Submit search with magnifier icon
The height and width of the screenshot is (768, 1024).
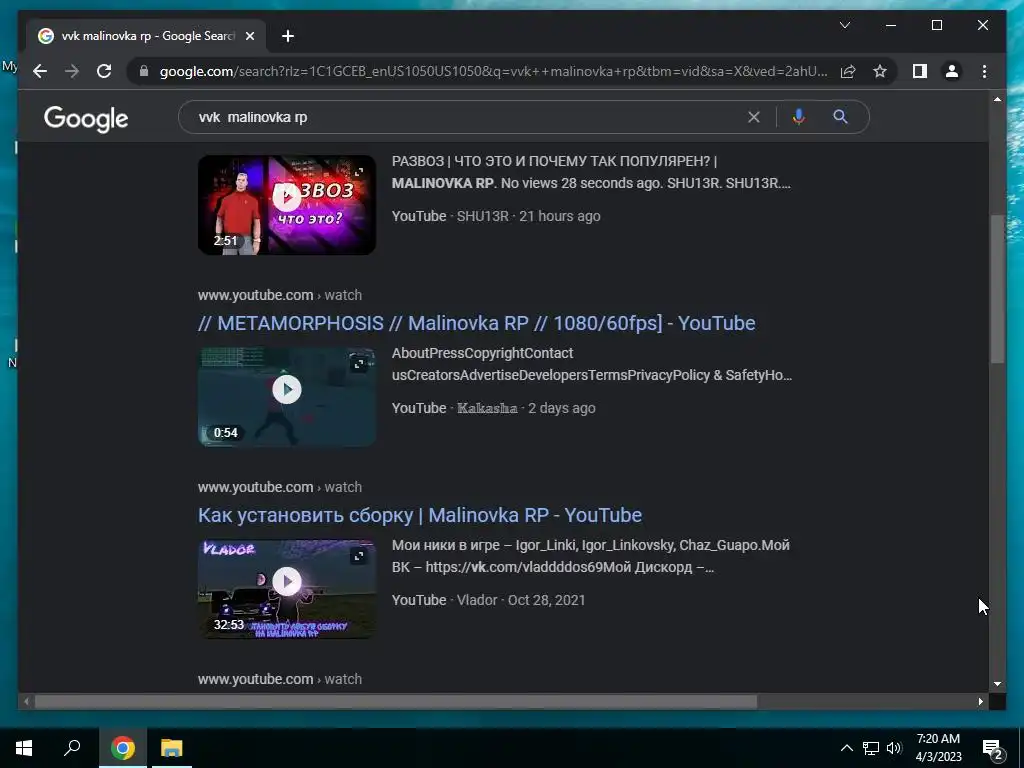[x=840, y=117]
